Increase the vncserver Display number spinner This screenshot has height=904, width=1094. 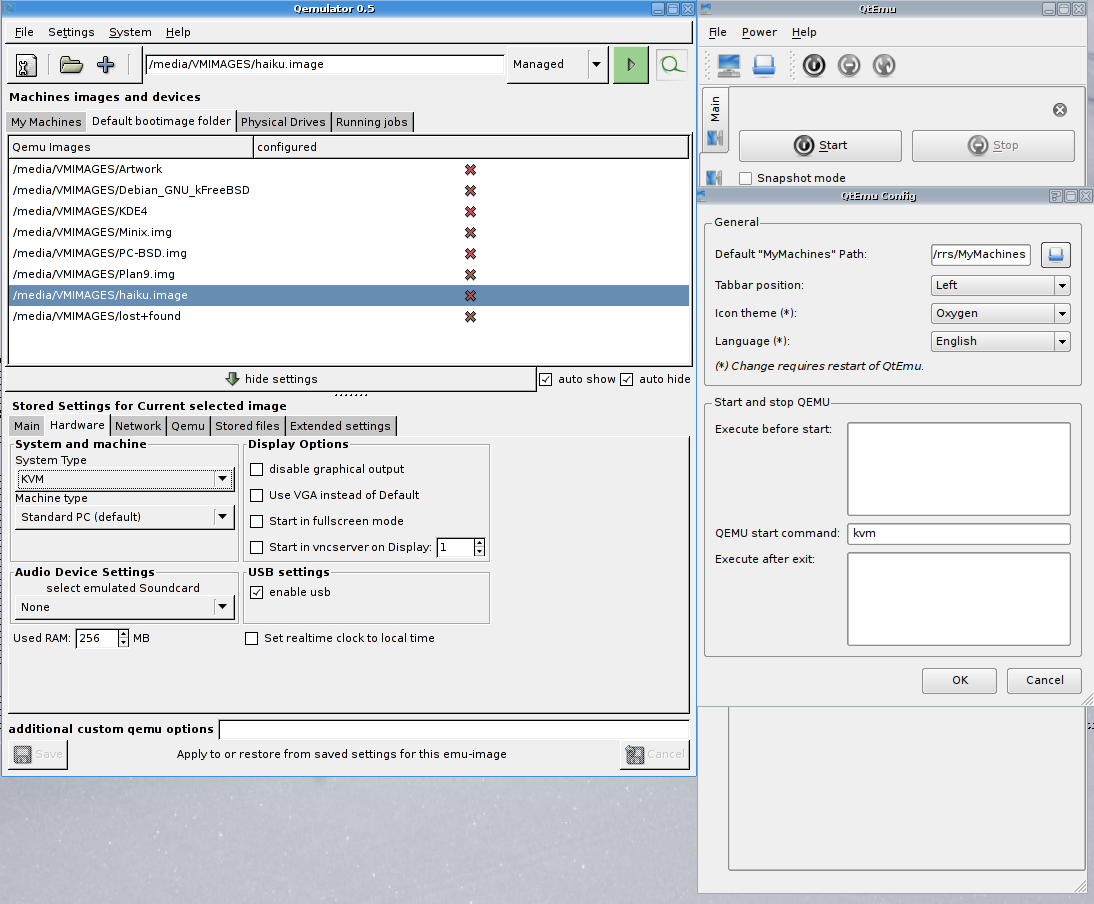tap(479, 543)
